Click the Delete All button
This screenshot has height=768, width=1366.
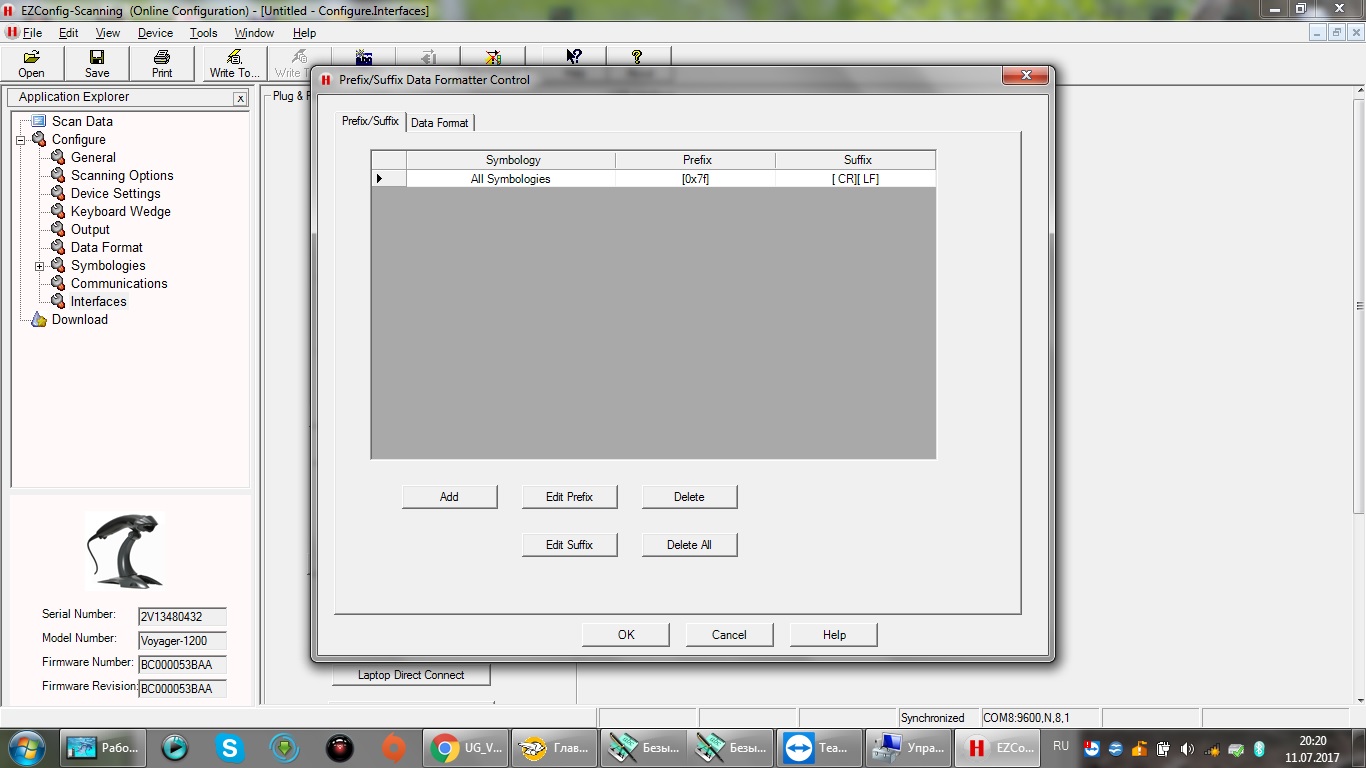(x=689, y=545)
